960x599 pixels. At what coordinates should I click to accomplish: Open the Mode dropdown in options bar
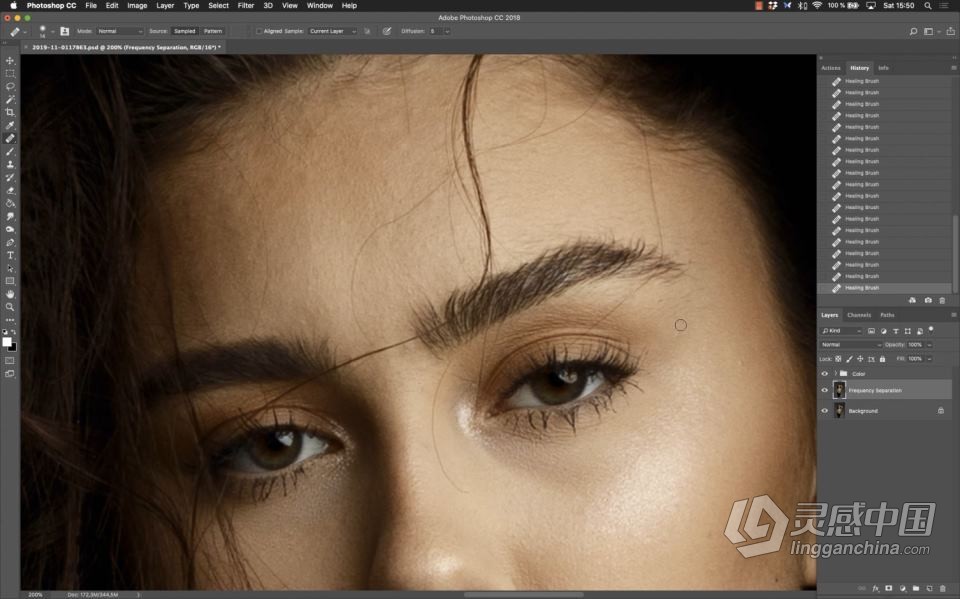click(120, 31)
